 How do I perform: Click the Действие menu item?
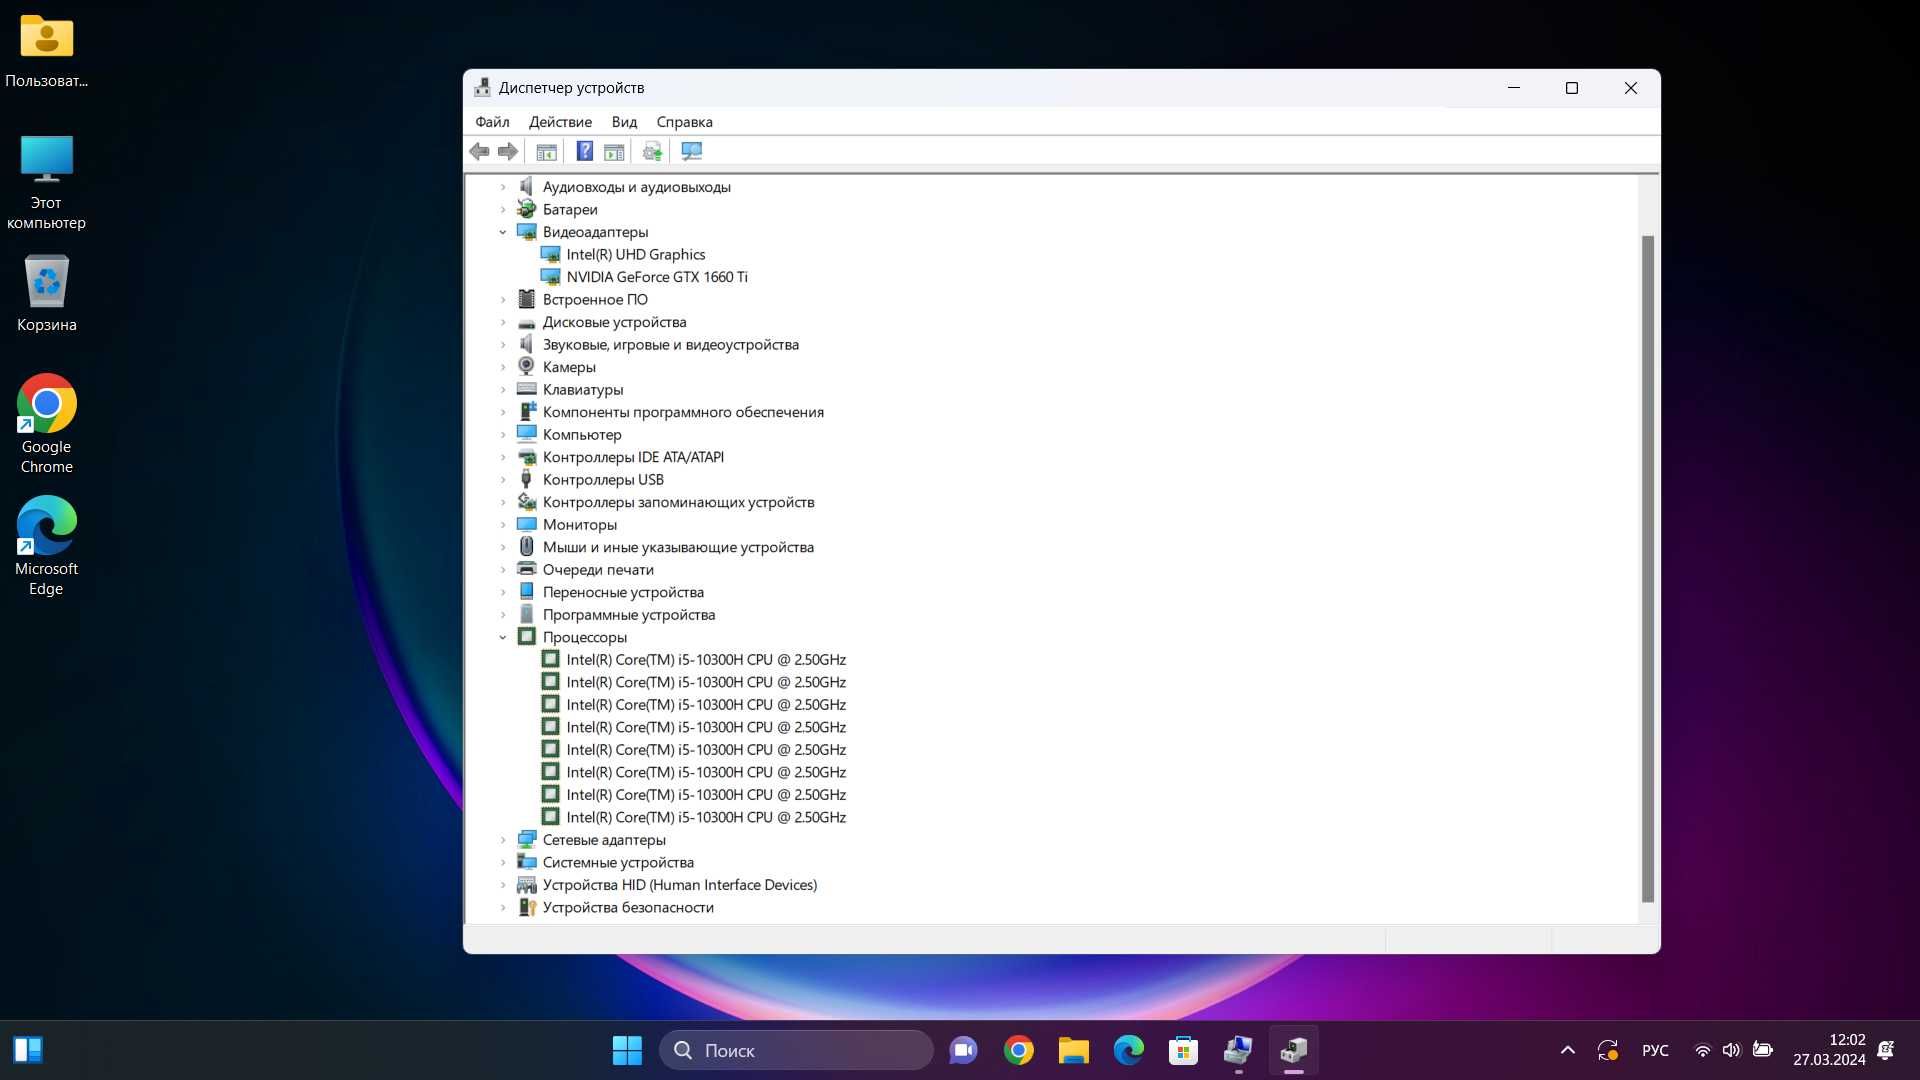point(560,121)
